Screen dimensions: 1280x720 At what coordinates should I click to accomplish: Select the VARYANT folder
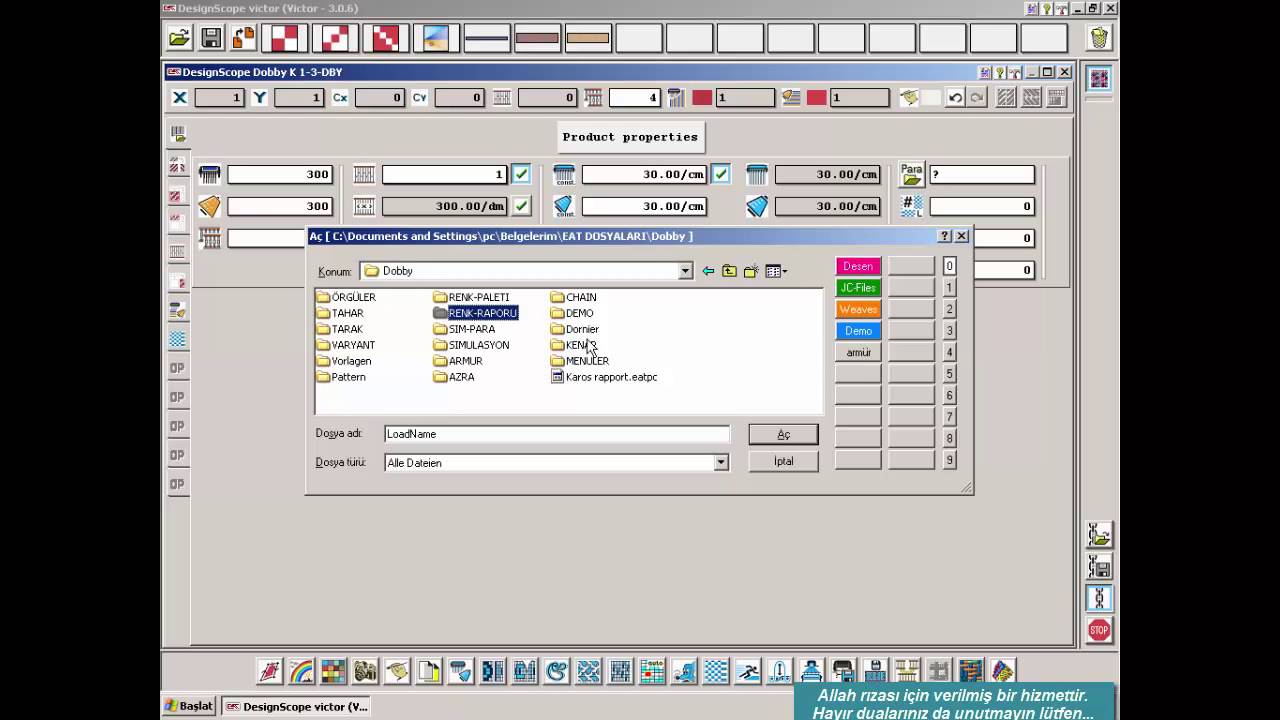click(x=346, y=345)
